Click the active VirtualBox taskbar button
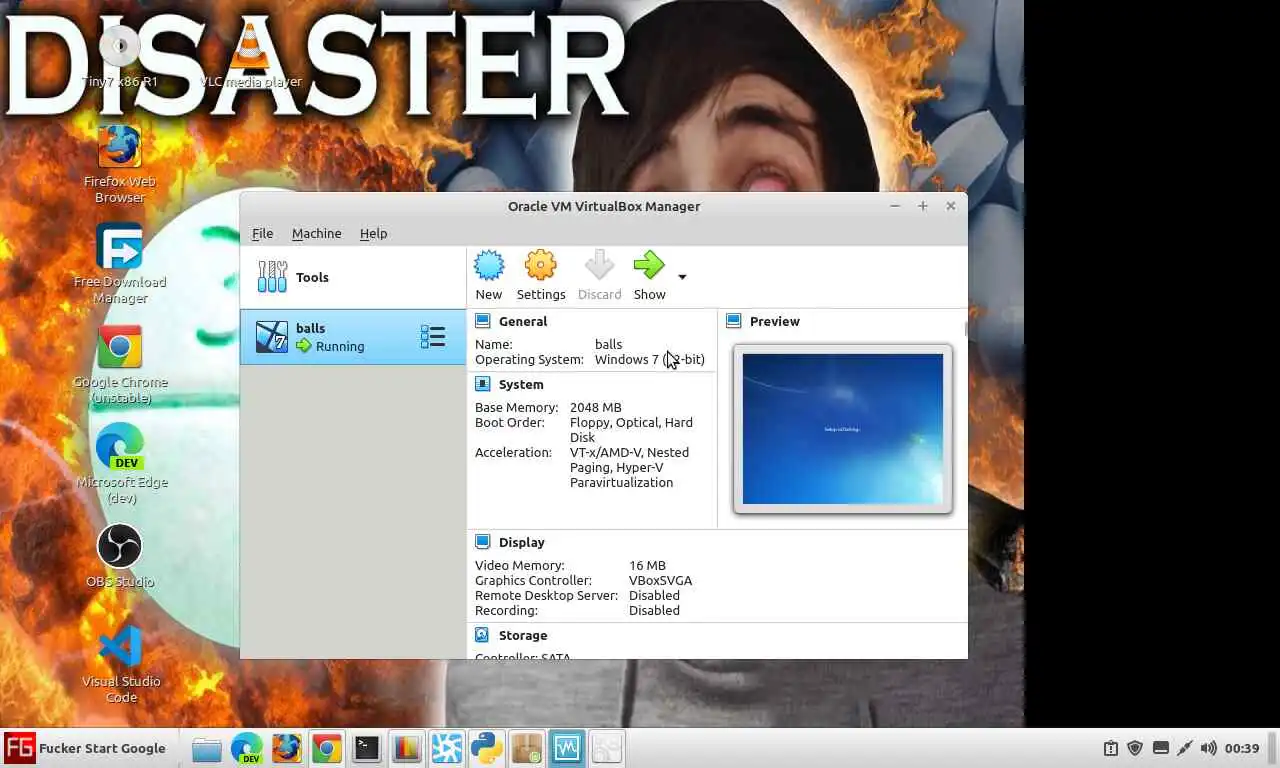 [x=567, y=748]
